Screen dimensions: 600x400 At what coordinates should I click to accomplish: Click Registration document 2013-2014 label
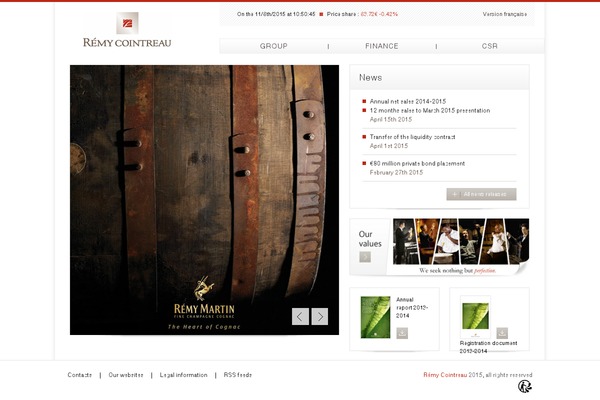(488, 347)
